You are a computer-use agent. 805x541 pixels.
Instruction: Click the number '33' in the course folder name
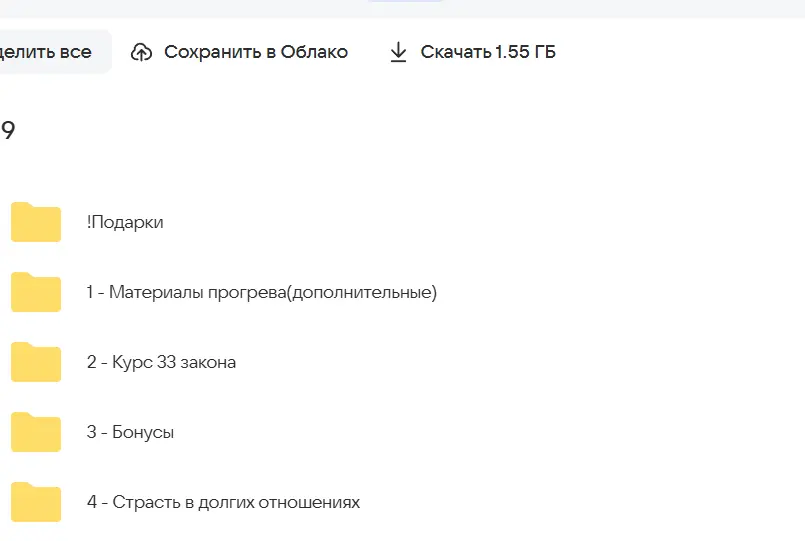click(167, 362)
